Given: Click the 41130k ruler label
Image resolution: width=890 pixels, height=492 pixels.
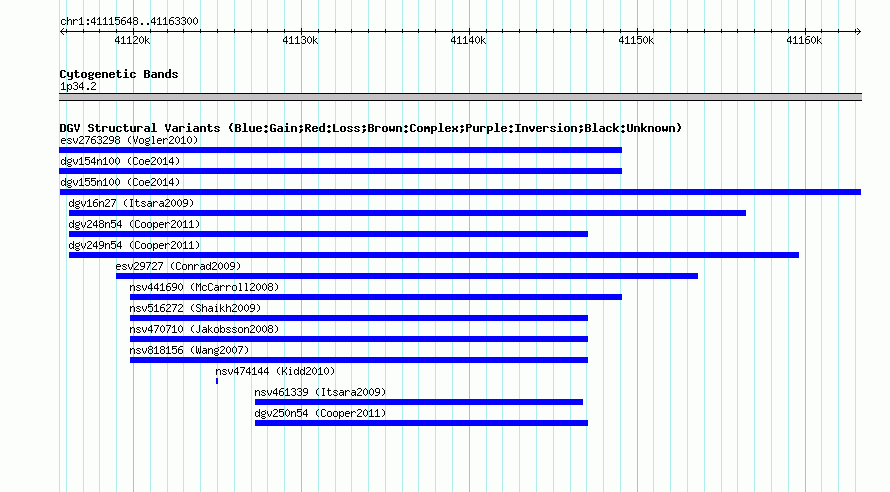Looking at the screenshot, I should (300, 40).
